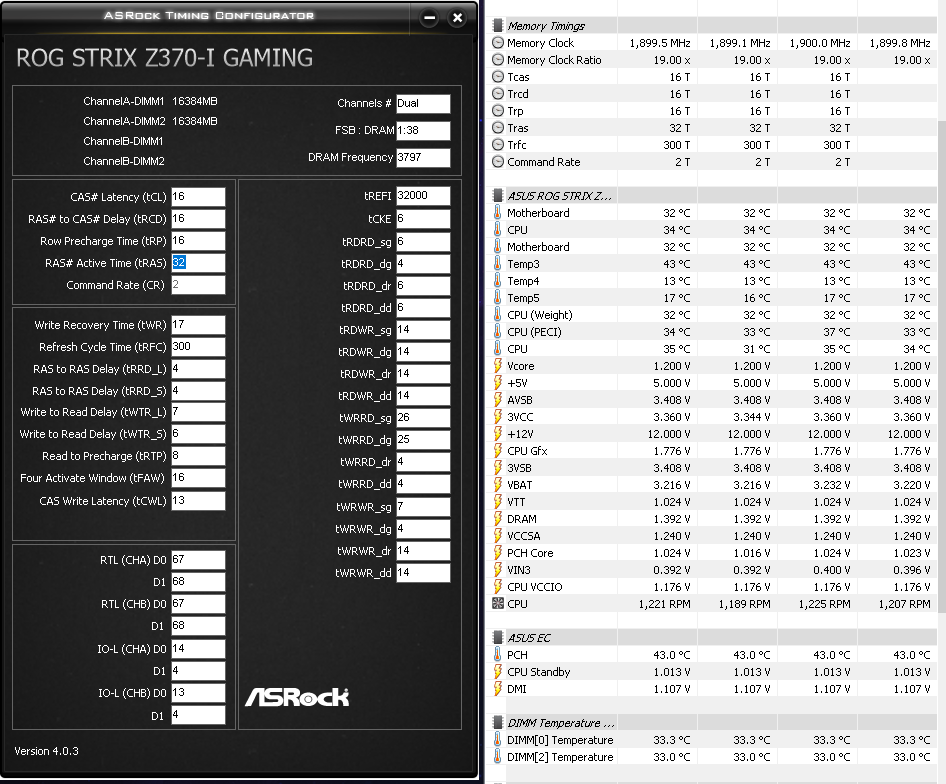Select the CPU (Weight) temperature row
This screenshot has height=784, width=946.
[x=712, y=315]
